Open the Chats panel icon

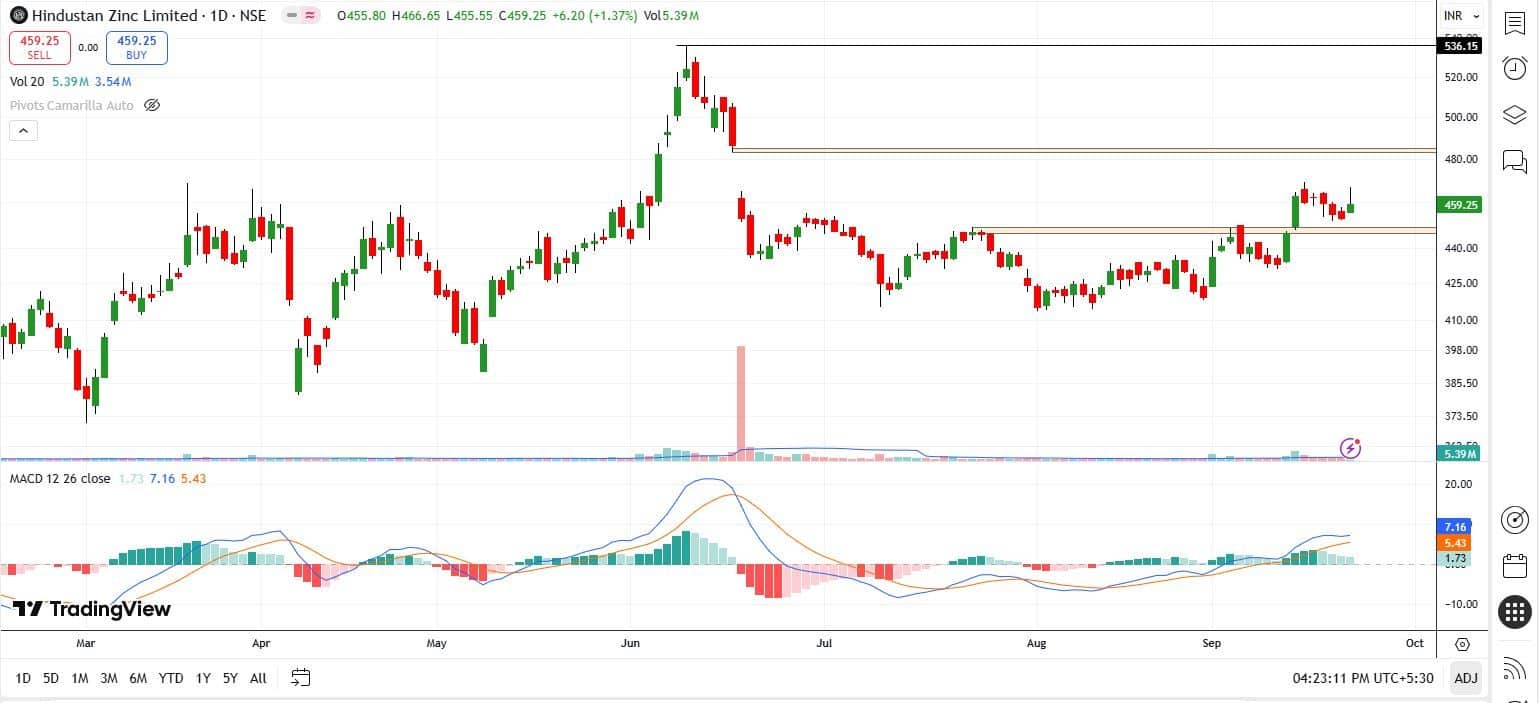click(1514, 160)
